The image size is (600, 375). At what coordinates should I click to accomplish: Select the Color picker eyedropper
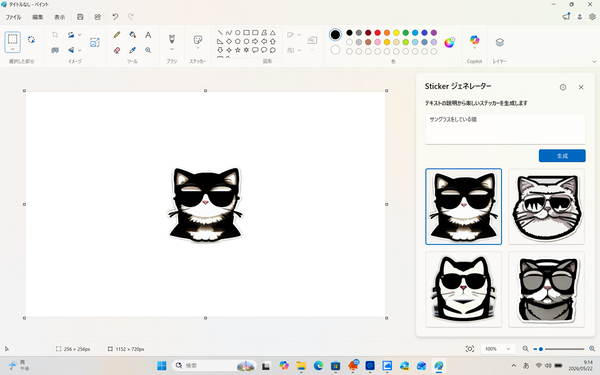click(132, 50)
